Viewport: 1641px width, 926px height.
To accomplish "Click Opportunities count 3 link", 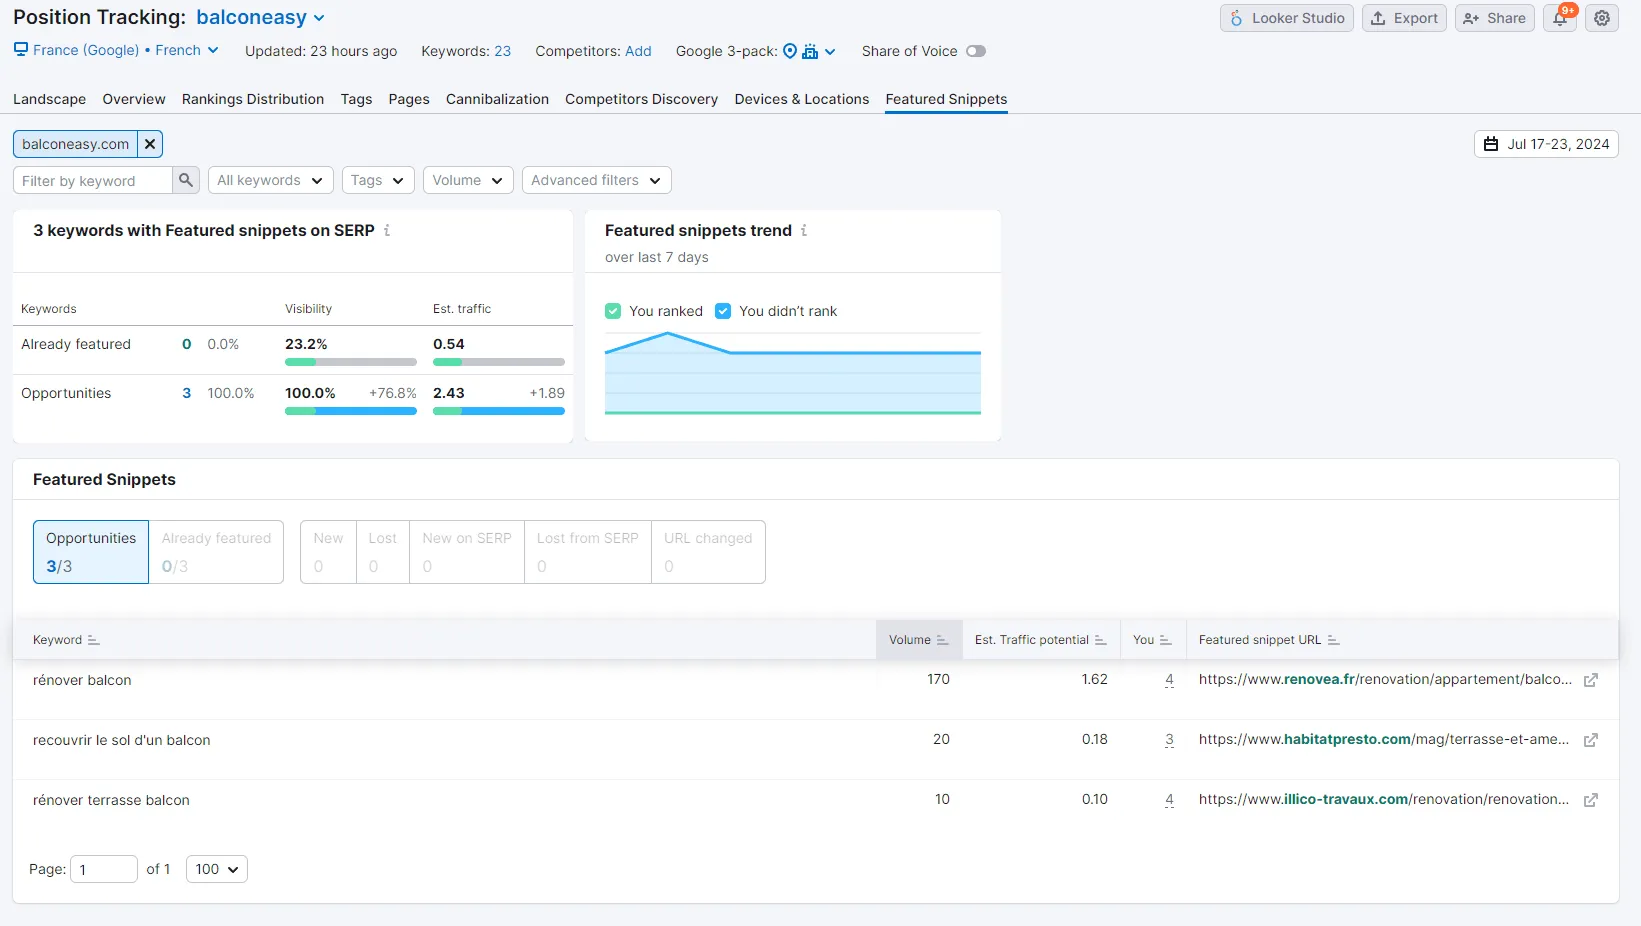I will tap(186, 393).
